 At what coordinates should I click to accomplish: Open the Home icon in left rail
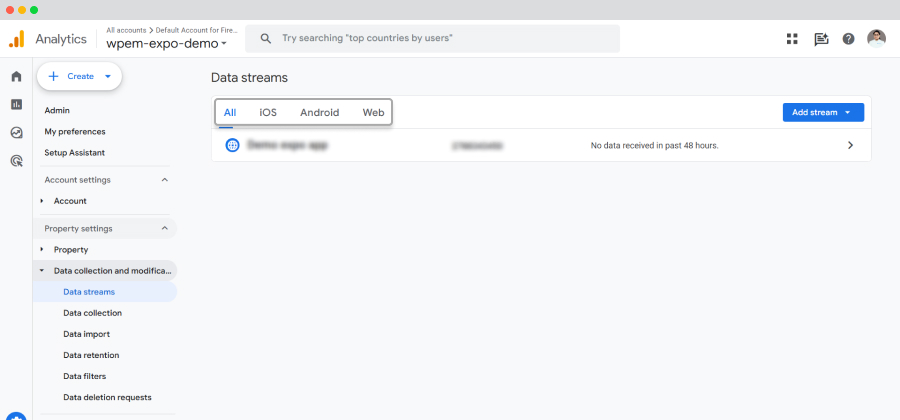pyautogui.click(x=16, y=76)
